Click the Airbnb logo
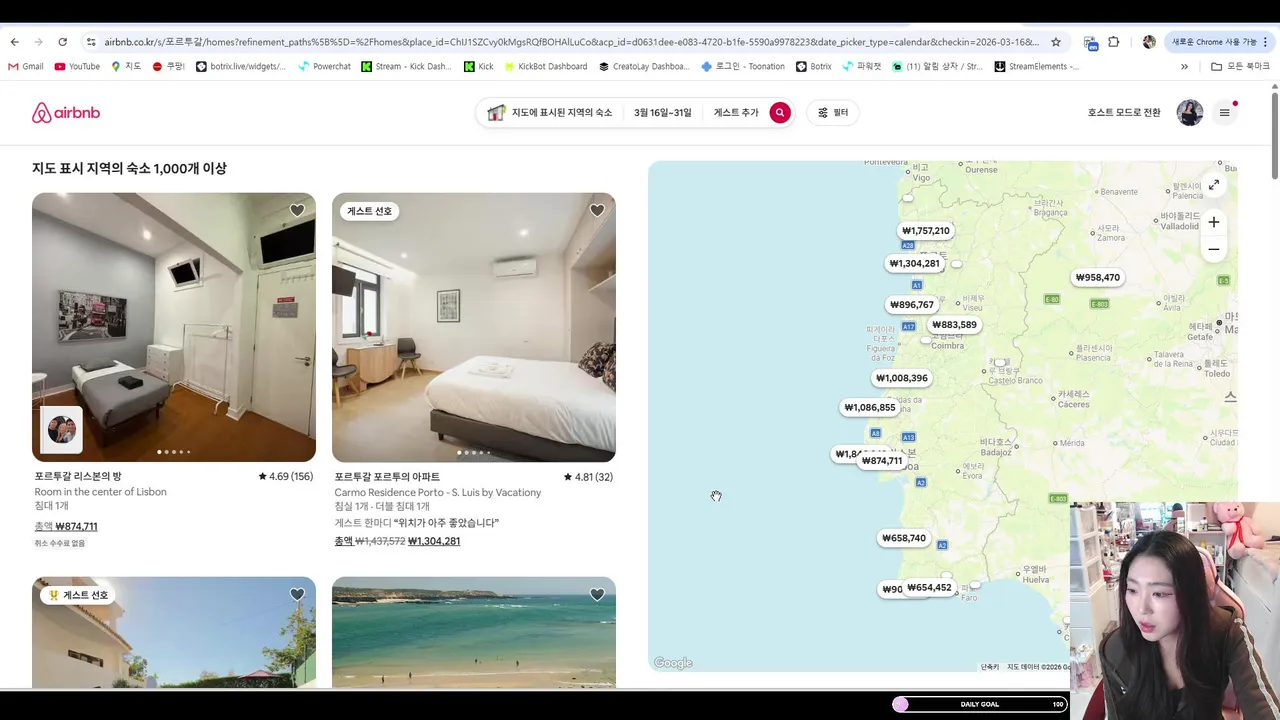This screenshot has width=1280, height=720. click(x=66, y=113)
